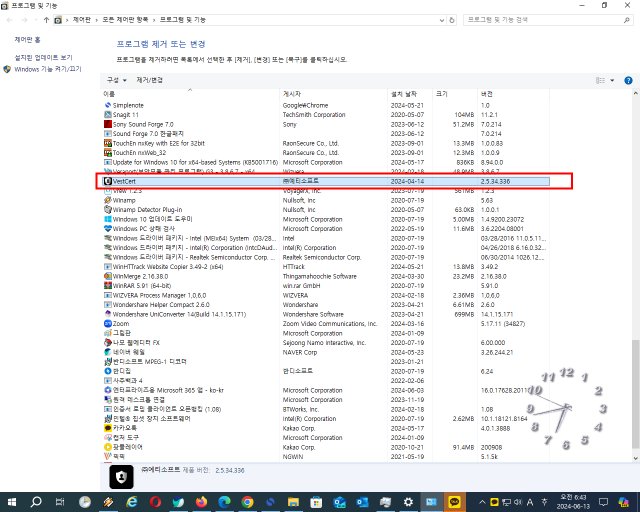Open the blue help question mark icon
The height and width of the screenshot is (512, 640).
[628, 80]
